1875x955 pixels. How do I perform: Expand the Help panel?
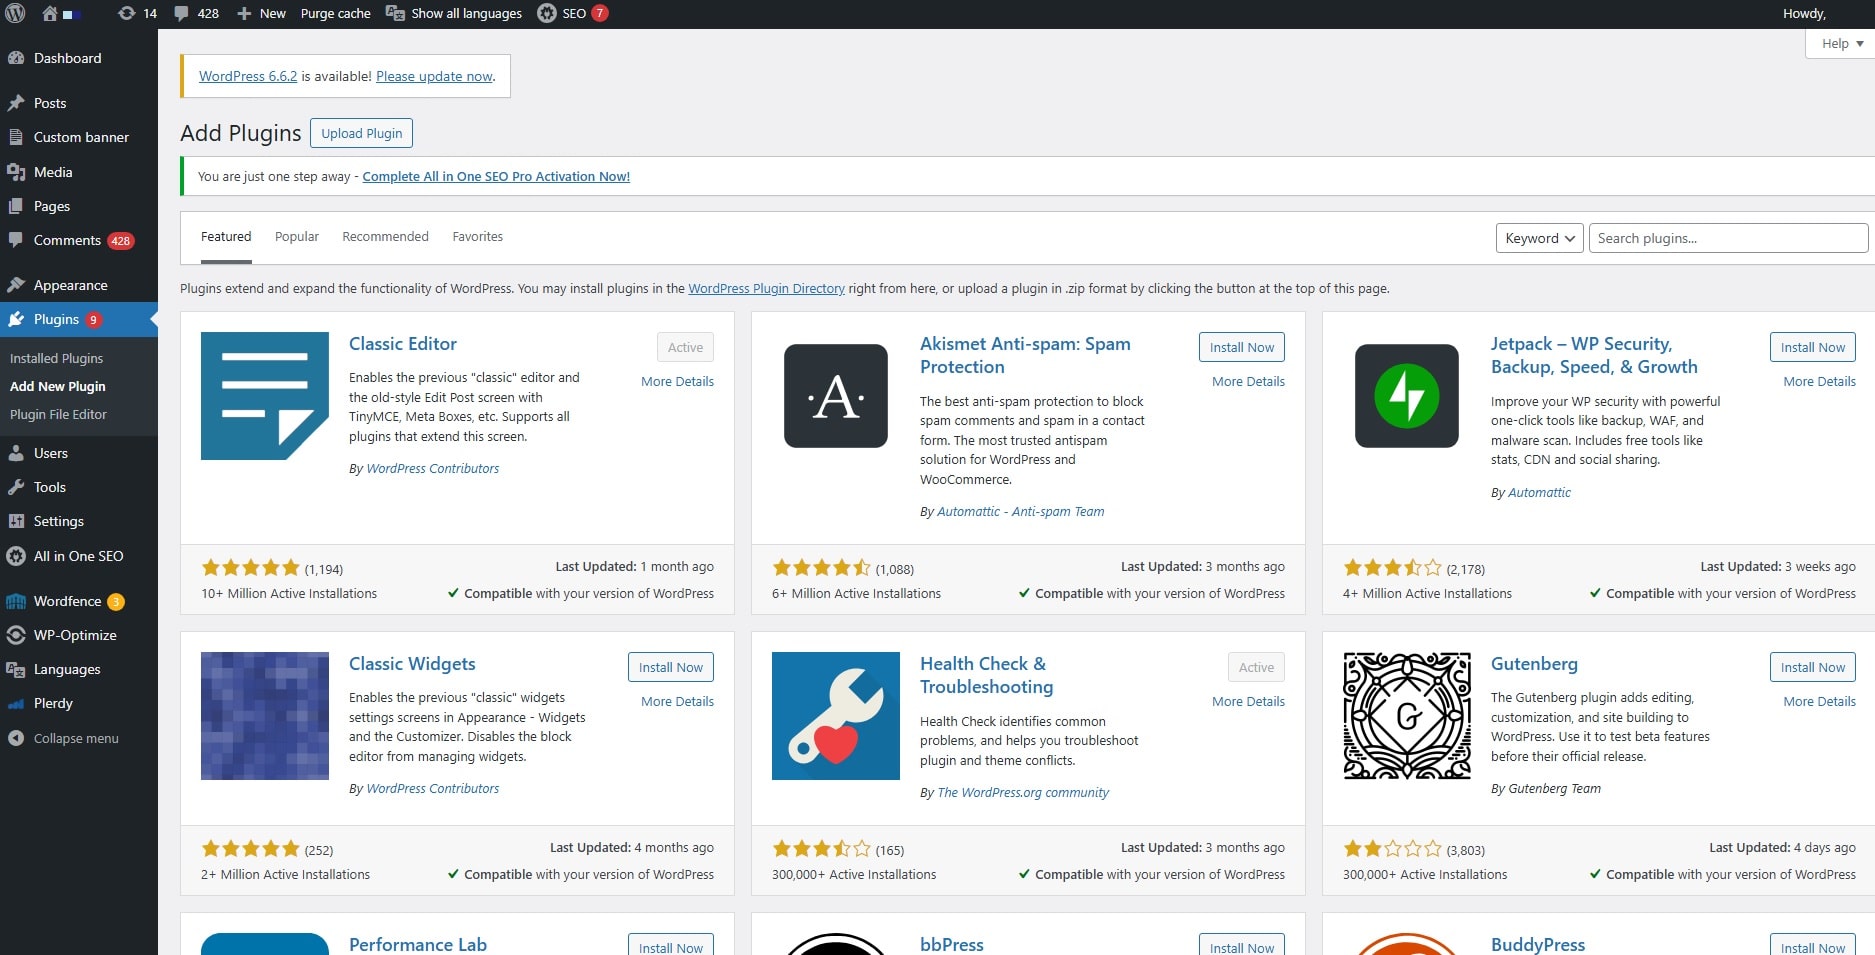tap(1842, 44)
